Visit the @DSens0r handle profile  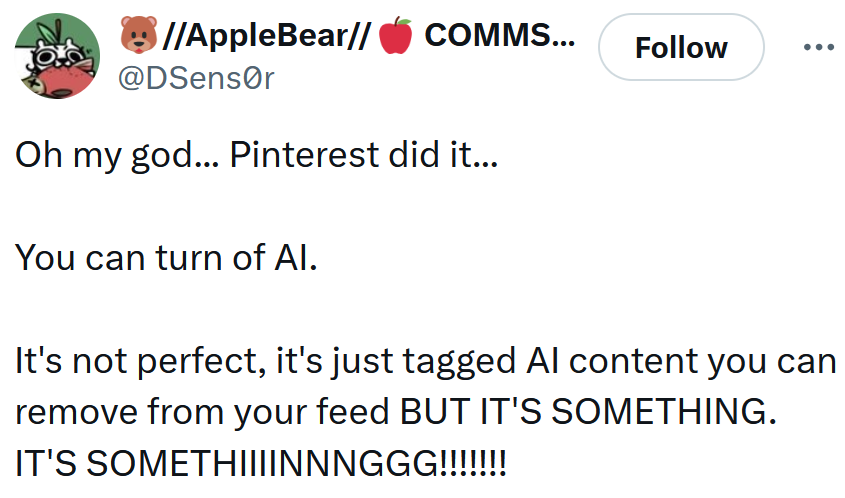point(196,78)
